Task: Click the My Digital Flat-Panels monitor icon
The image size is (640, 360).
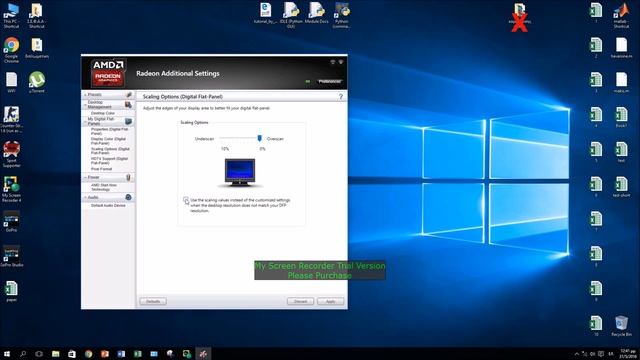Action: click(128, 121)
